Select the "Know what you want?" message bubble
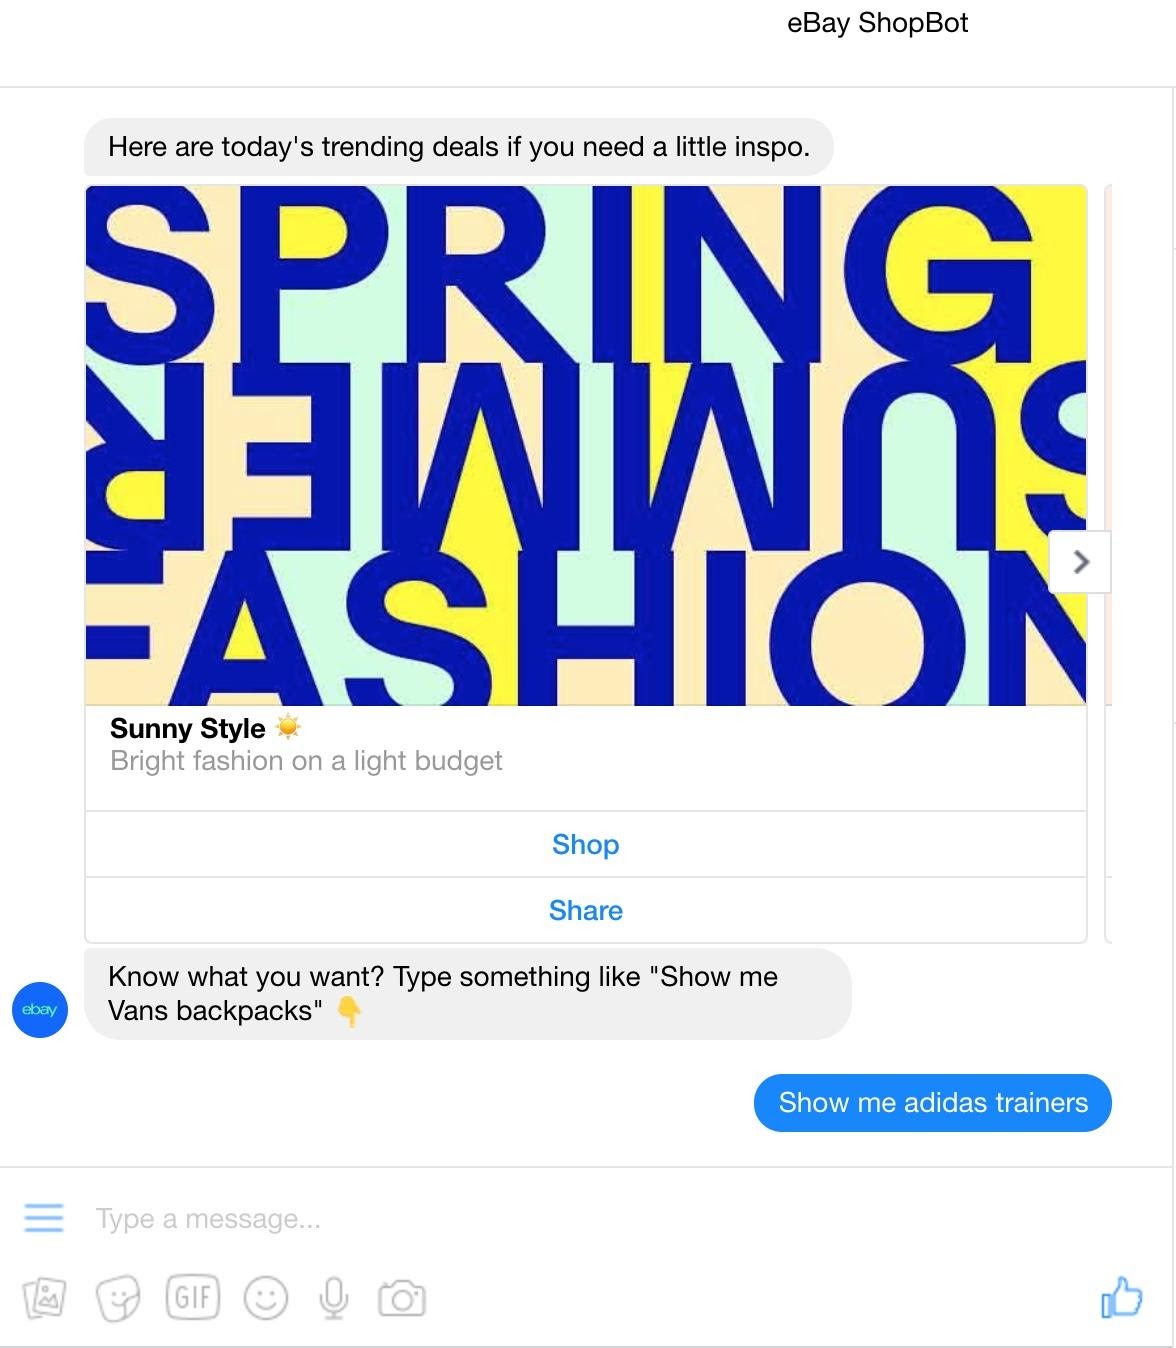1176x1348 pixels. pyautogui.click(x=468, y=994)
